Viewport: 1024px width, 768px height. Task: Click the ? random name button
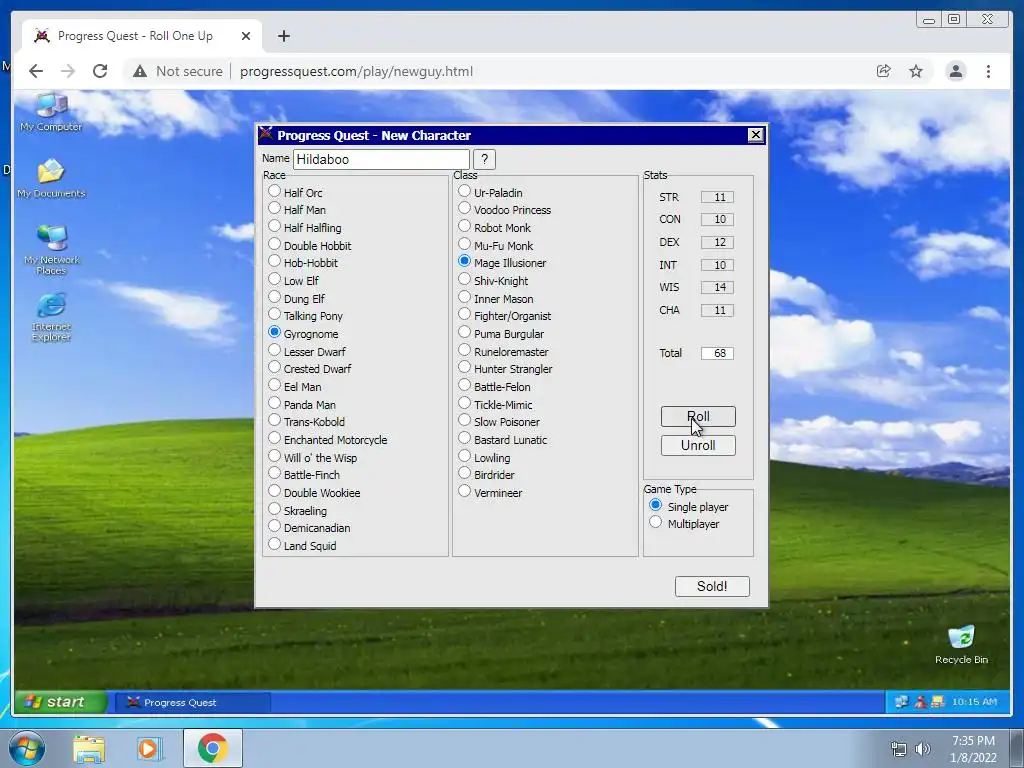[484, 159]
